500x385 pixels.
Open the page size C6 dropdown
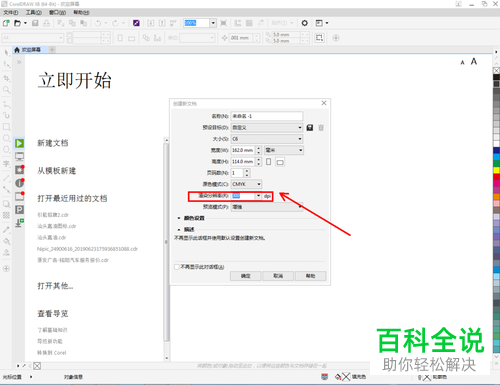point(267,139)
